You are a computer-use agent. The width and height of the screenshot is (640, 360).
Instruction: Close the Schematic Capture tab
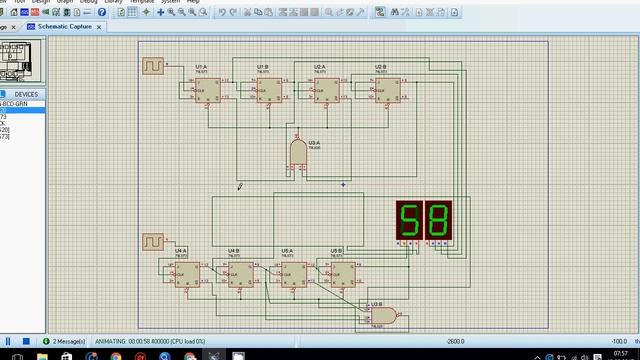point(99,27)
